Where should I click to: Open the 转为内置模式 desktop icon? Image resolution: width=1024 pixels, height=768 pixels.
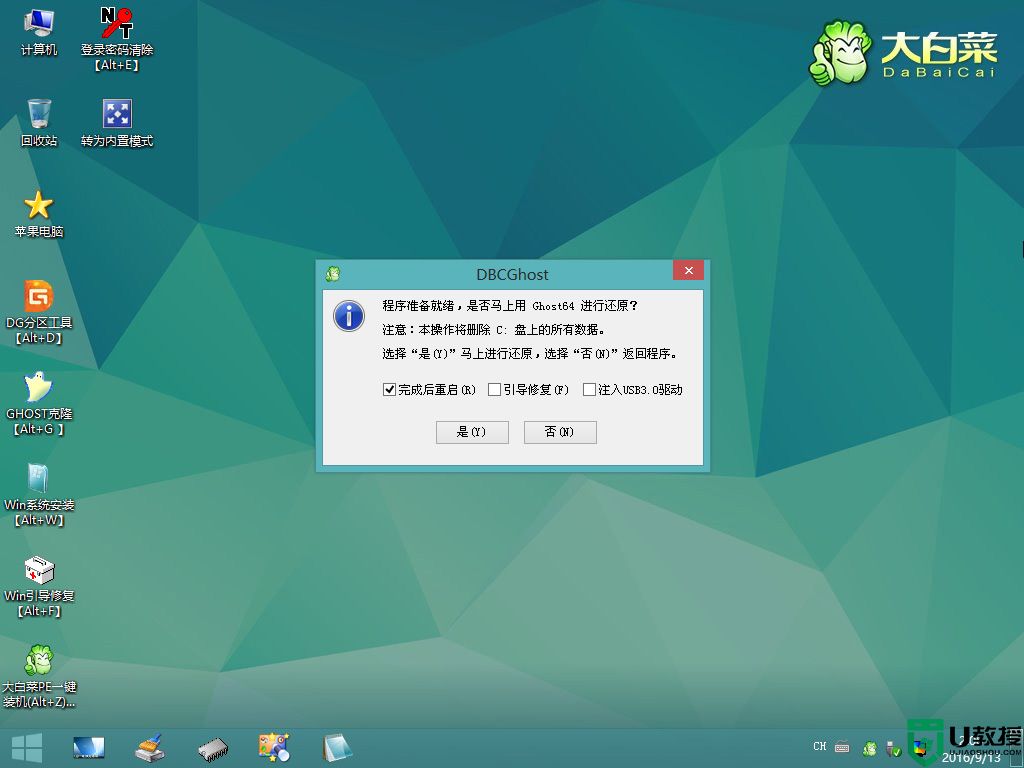(x=117, y=123)
